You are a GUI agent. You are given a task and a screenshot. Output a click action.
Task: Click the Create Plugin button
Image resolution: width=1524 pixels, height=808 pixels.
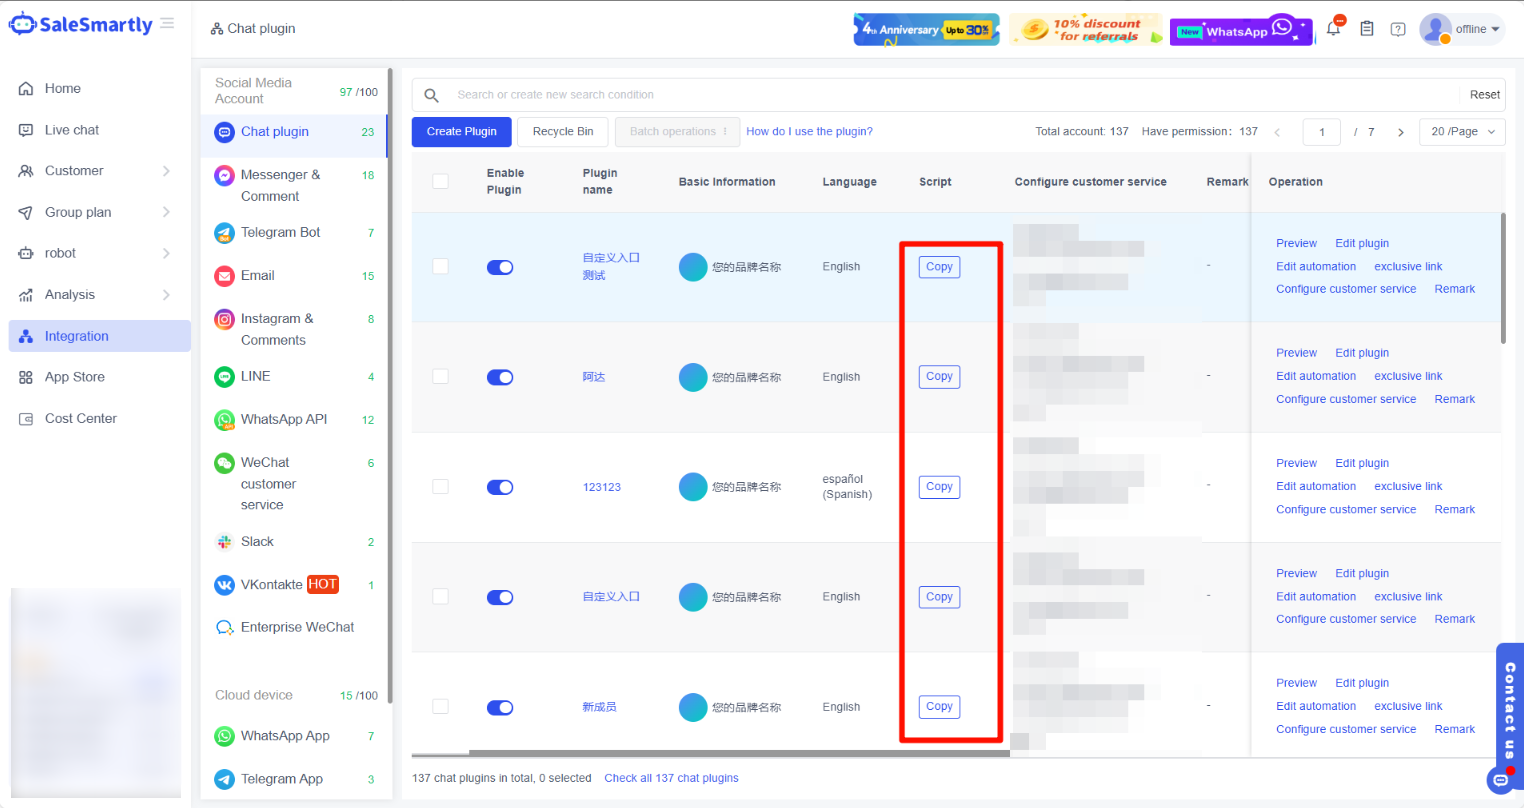(x=462, y=132)
